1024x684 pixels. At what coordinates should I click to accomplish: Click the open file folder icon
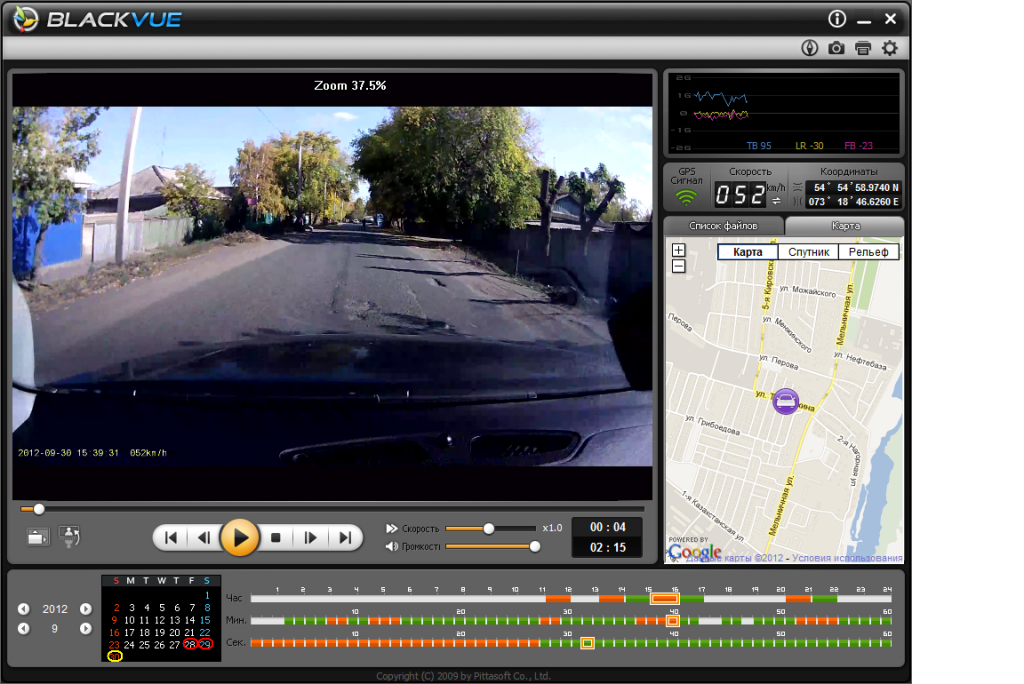(39, 537)
